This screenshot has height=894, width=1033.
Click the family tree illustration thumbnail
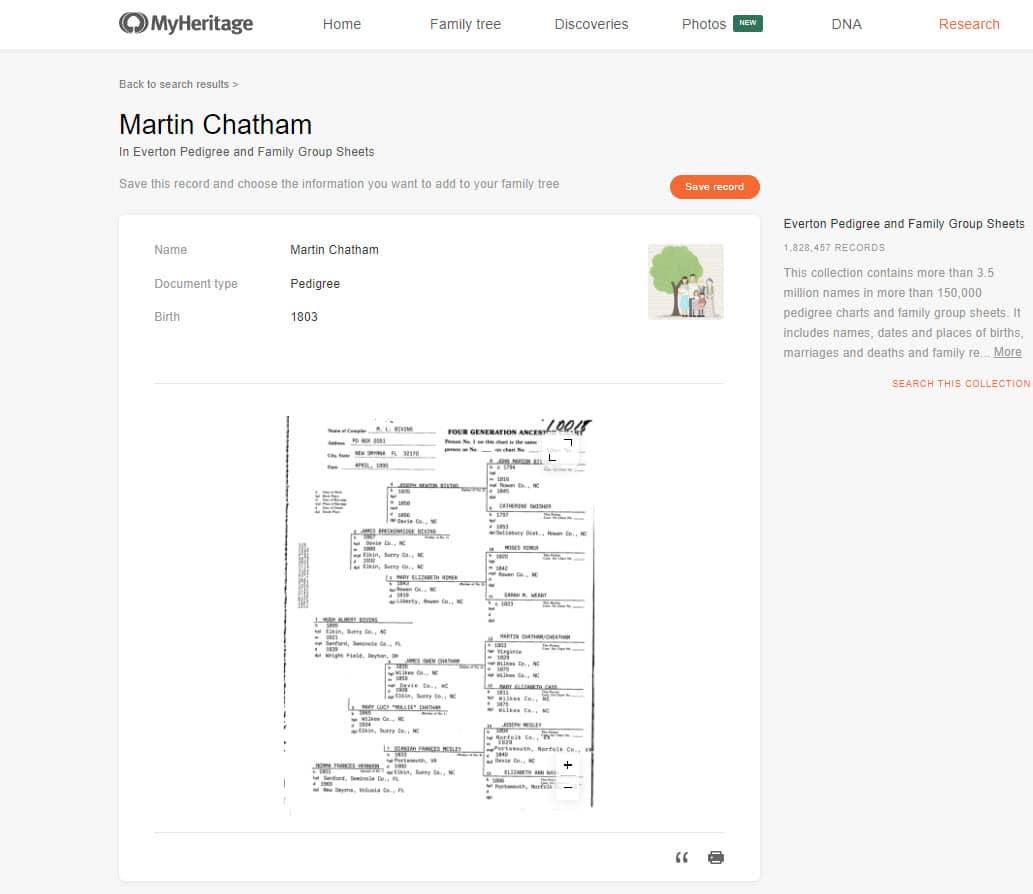pyautogui.click(x=685, y=282)
